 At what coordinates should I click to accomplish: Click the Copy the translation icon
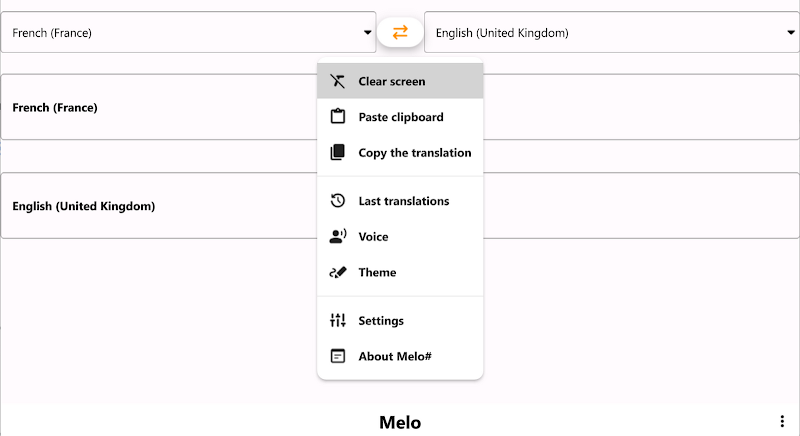[338, 153]
